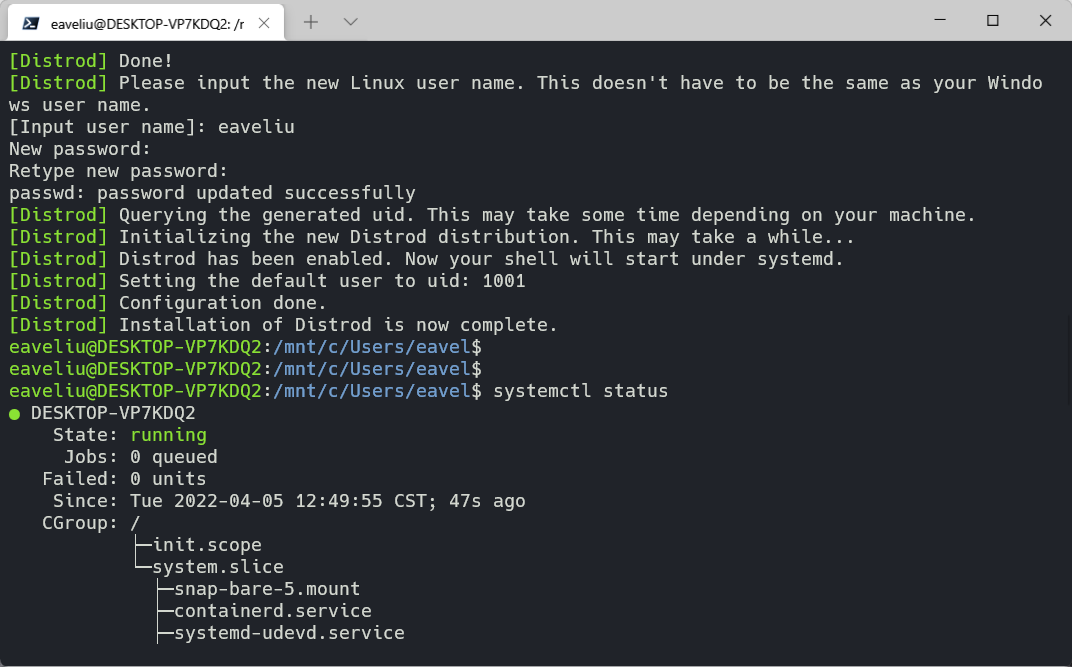Expand the profile dropdown chevron beside new tab
Image resolution: width=1072 pixels, height=667 pixels.
coord(351,22)
